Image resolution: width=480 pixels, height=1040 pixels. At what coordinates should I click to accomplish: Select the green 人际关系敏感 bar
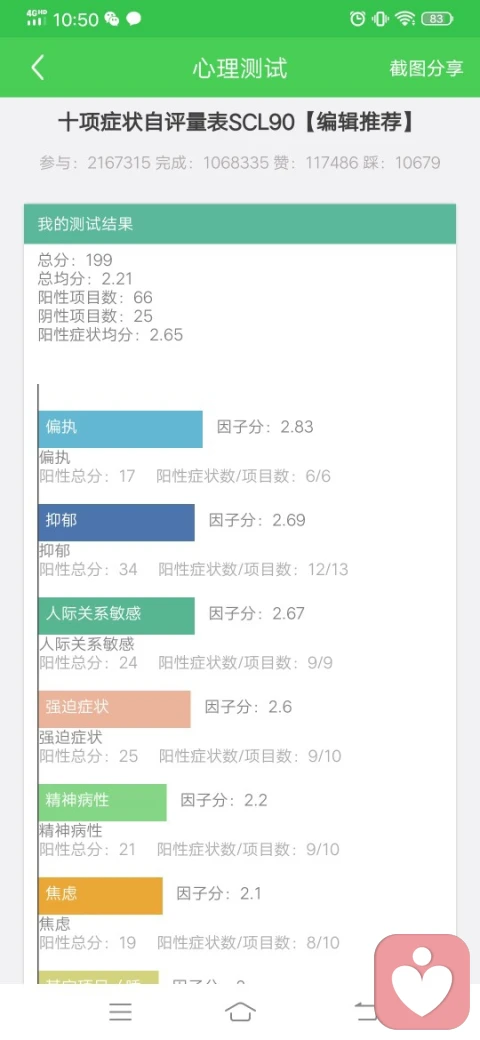(116, 616)
